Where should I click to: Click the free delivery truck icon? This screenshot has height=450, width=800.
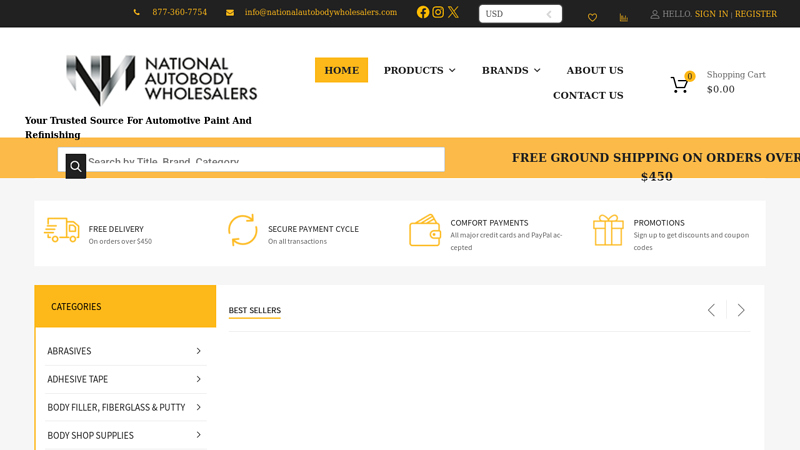click(x=62, y=230)
